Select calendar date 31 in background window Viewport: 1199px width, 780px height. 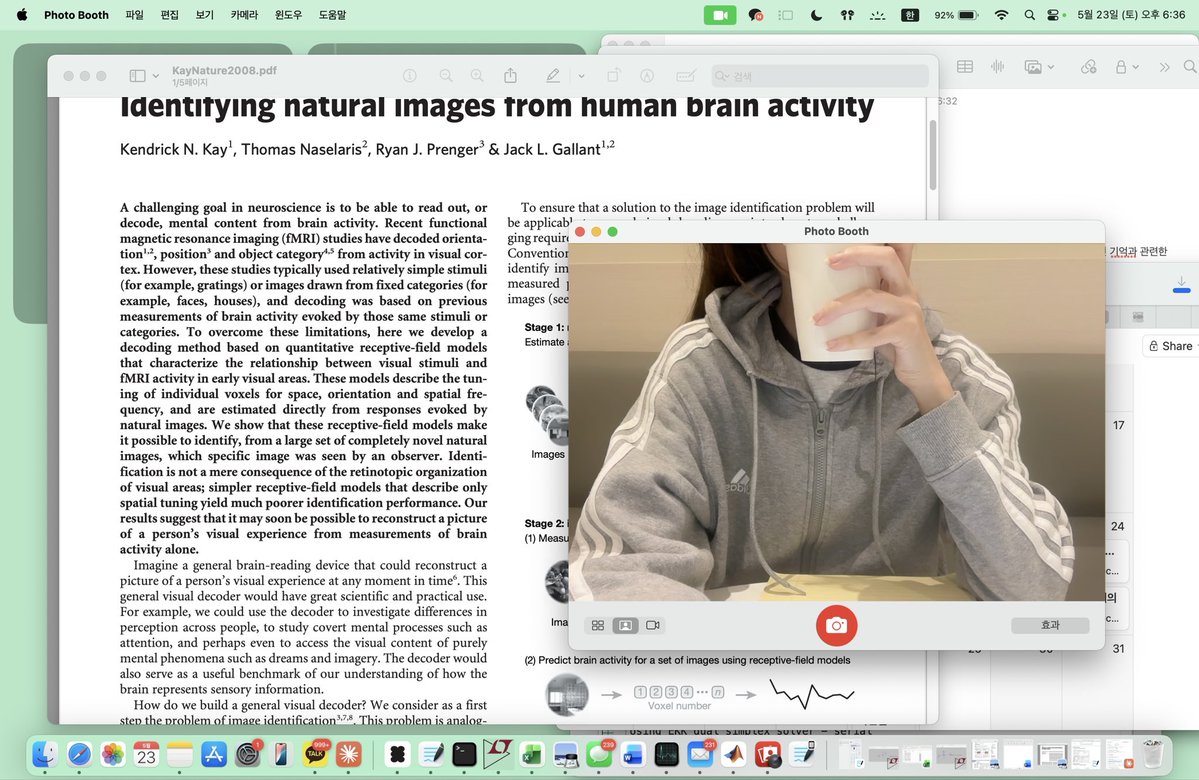tap(1119, 648)
